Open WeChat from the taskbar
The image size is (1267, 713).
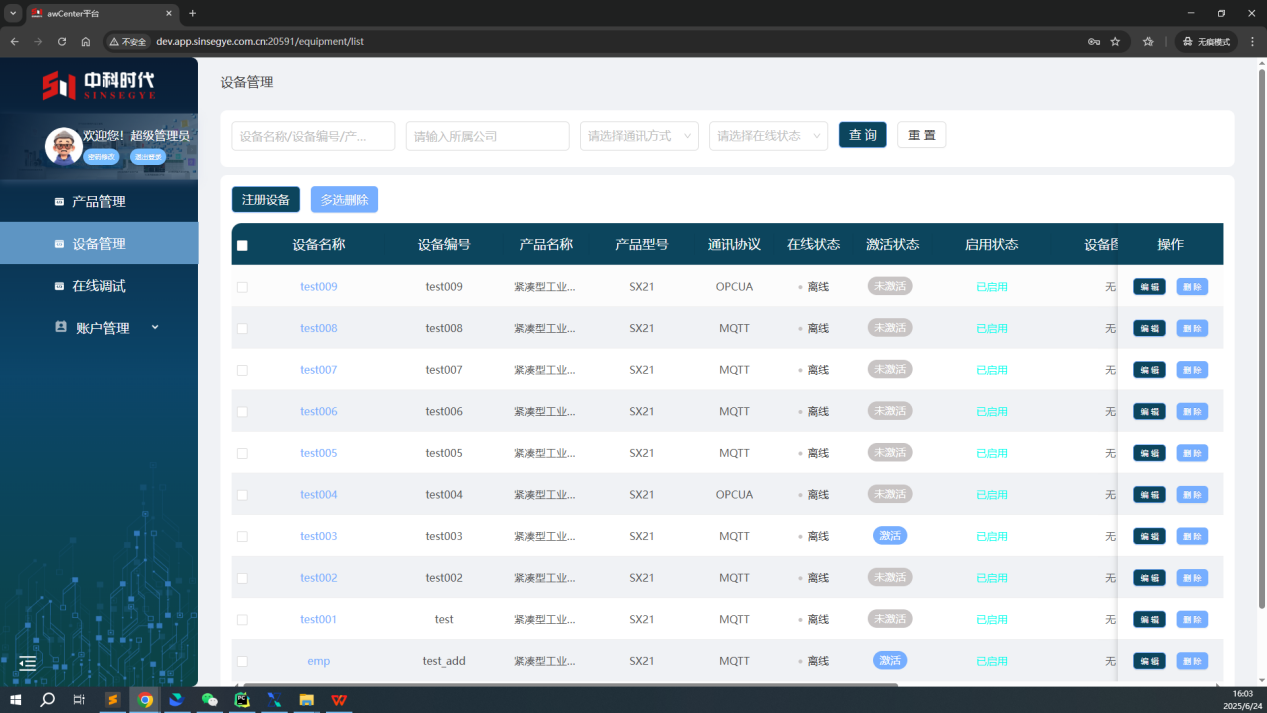coord(209,700)
